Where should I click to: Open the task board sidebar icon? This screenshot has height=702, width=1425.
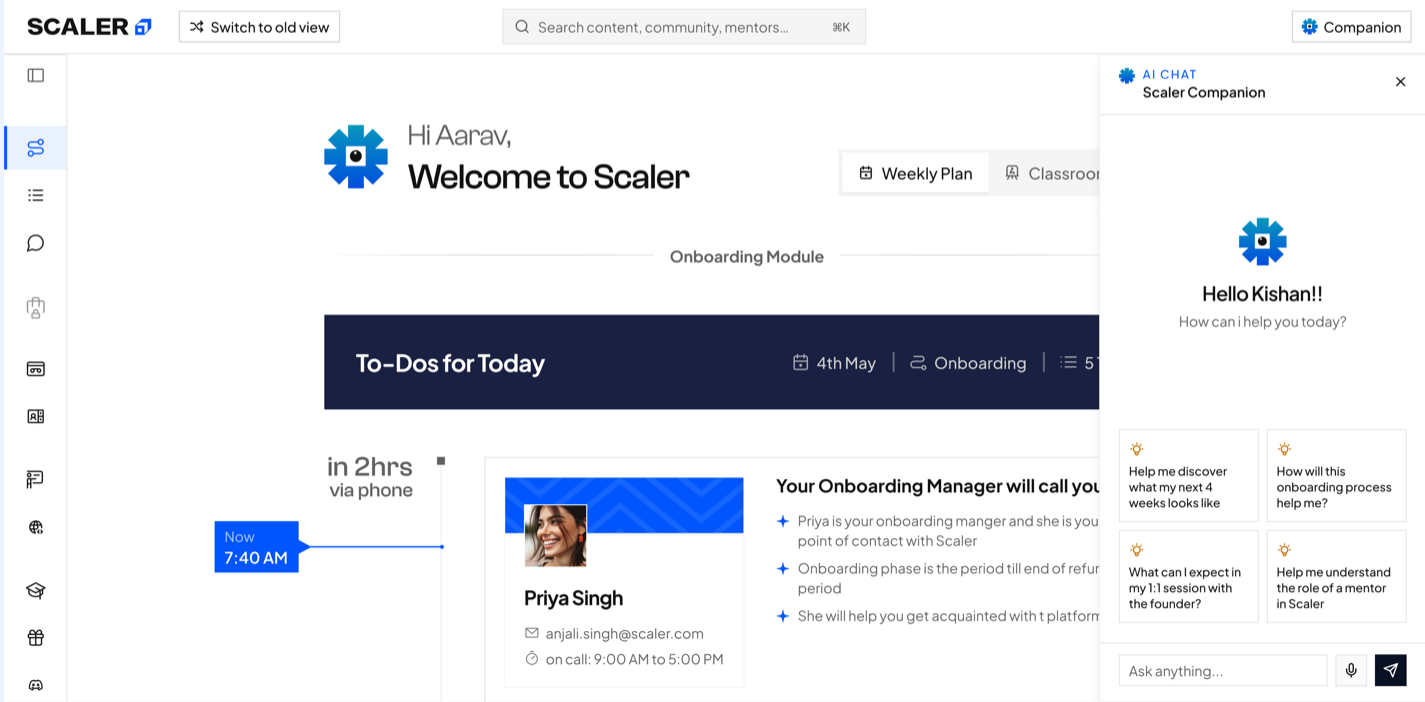pos(36,479)
